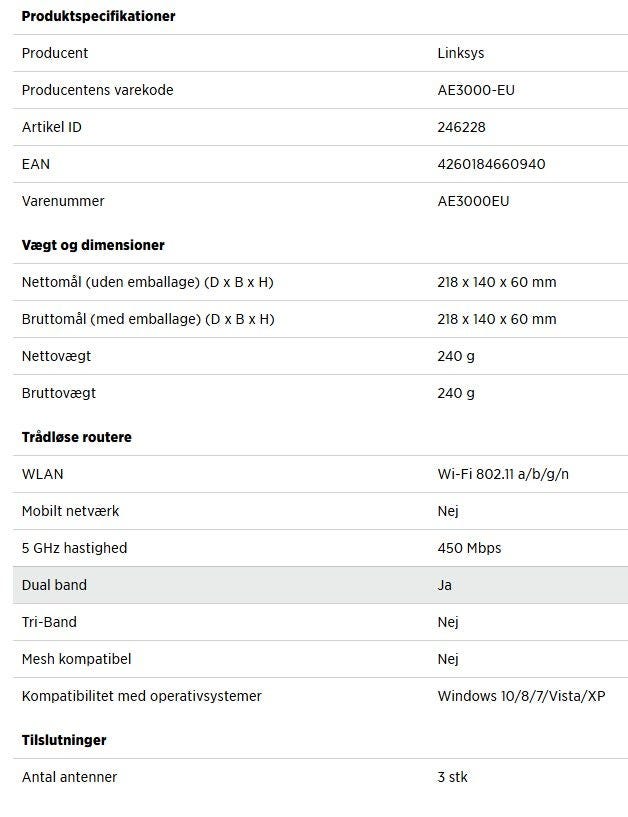Click the Windows 10/8/7/Vista/XP compatibility value
628x817 pixels.
[521, 696]
